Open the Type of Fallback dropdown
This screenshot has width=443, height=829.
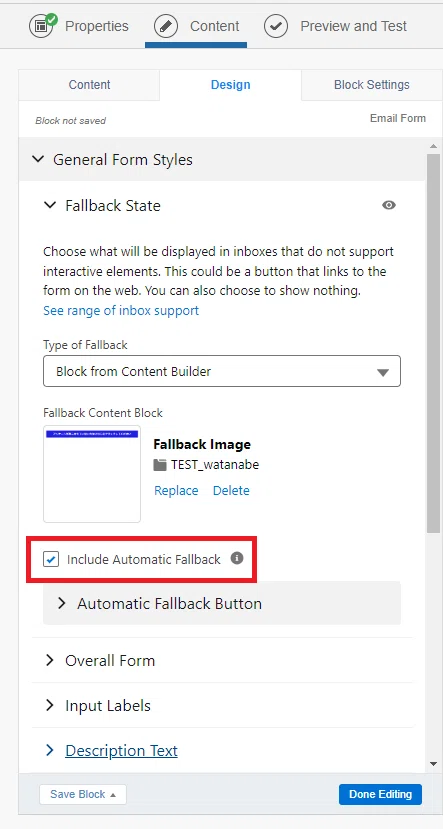point(222,371)
